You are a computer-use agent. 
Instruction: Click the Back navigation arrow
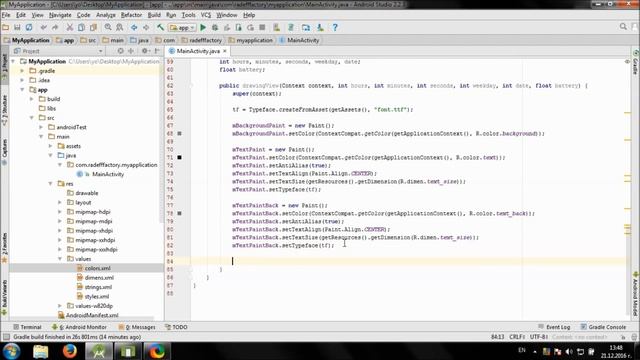click(134, 27)
